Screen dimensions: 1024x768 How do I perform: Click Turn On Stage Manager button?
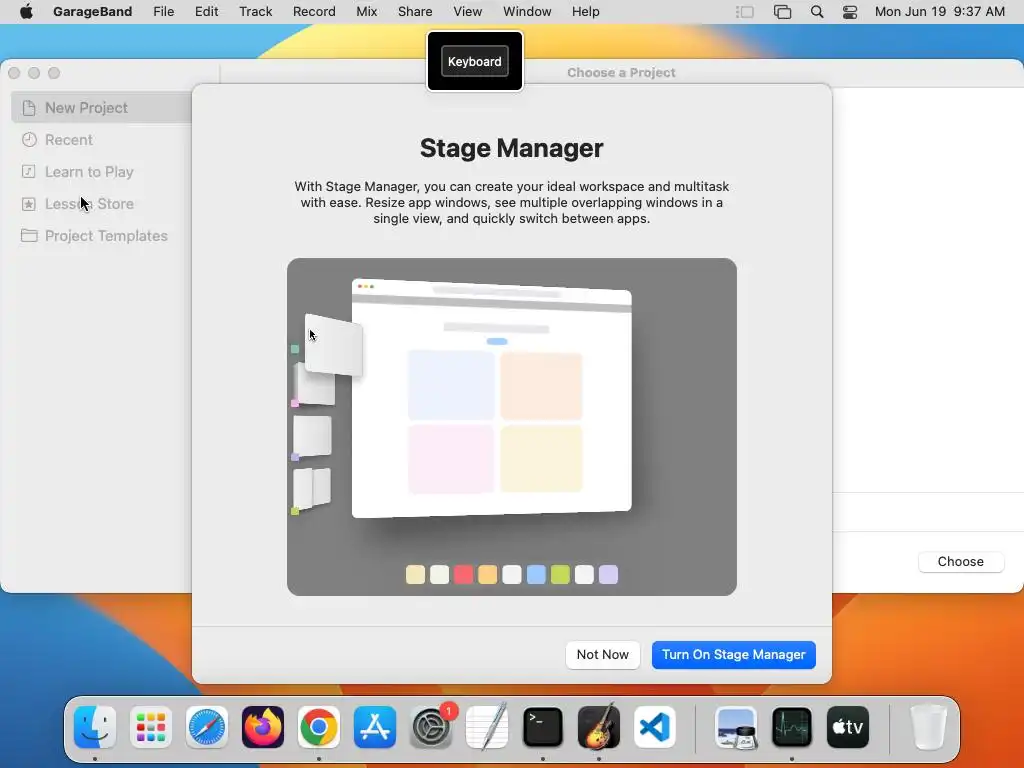(733, 654)
